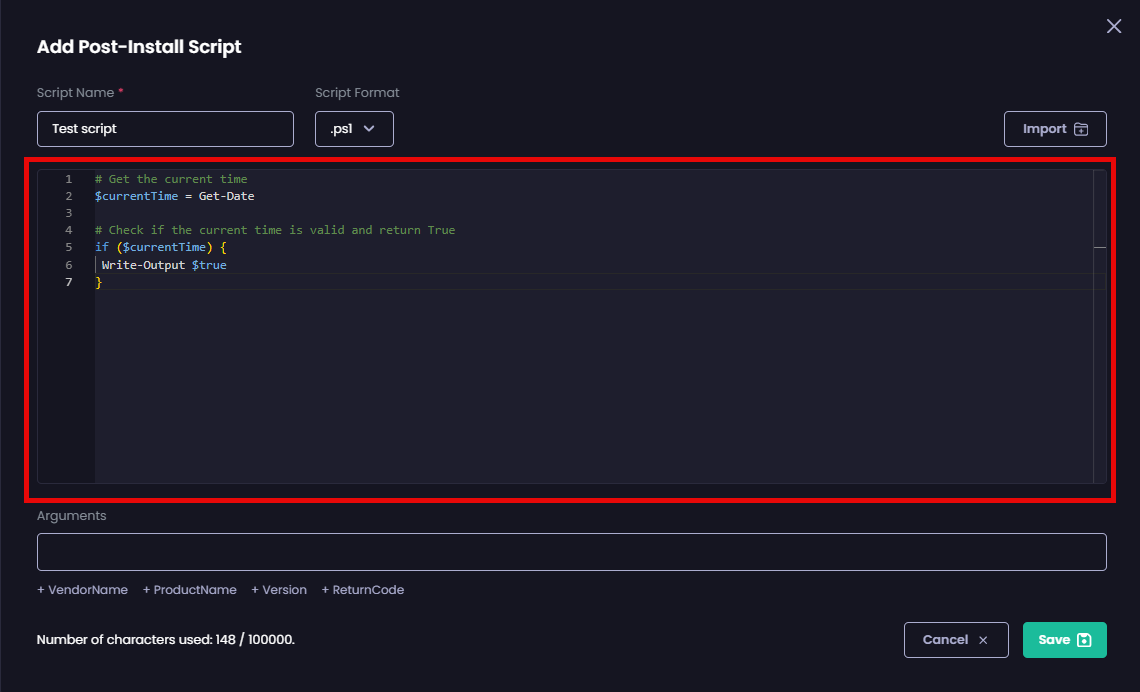Screen dimensions: 1140x692
Task: Insert the ProductName argument variable
Action: pyautogui.click(x=189, y=589)
